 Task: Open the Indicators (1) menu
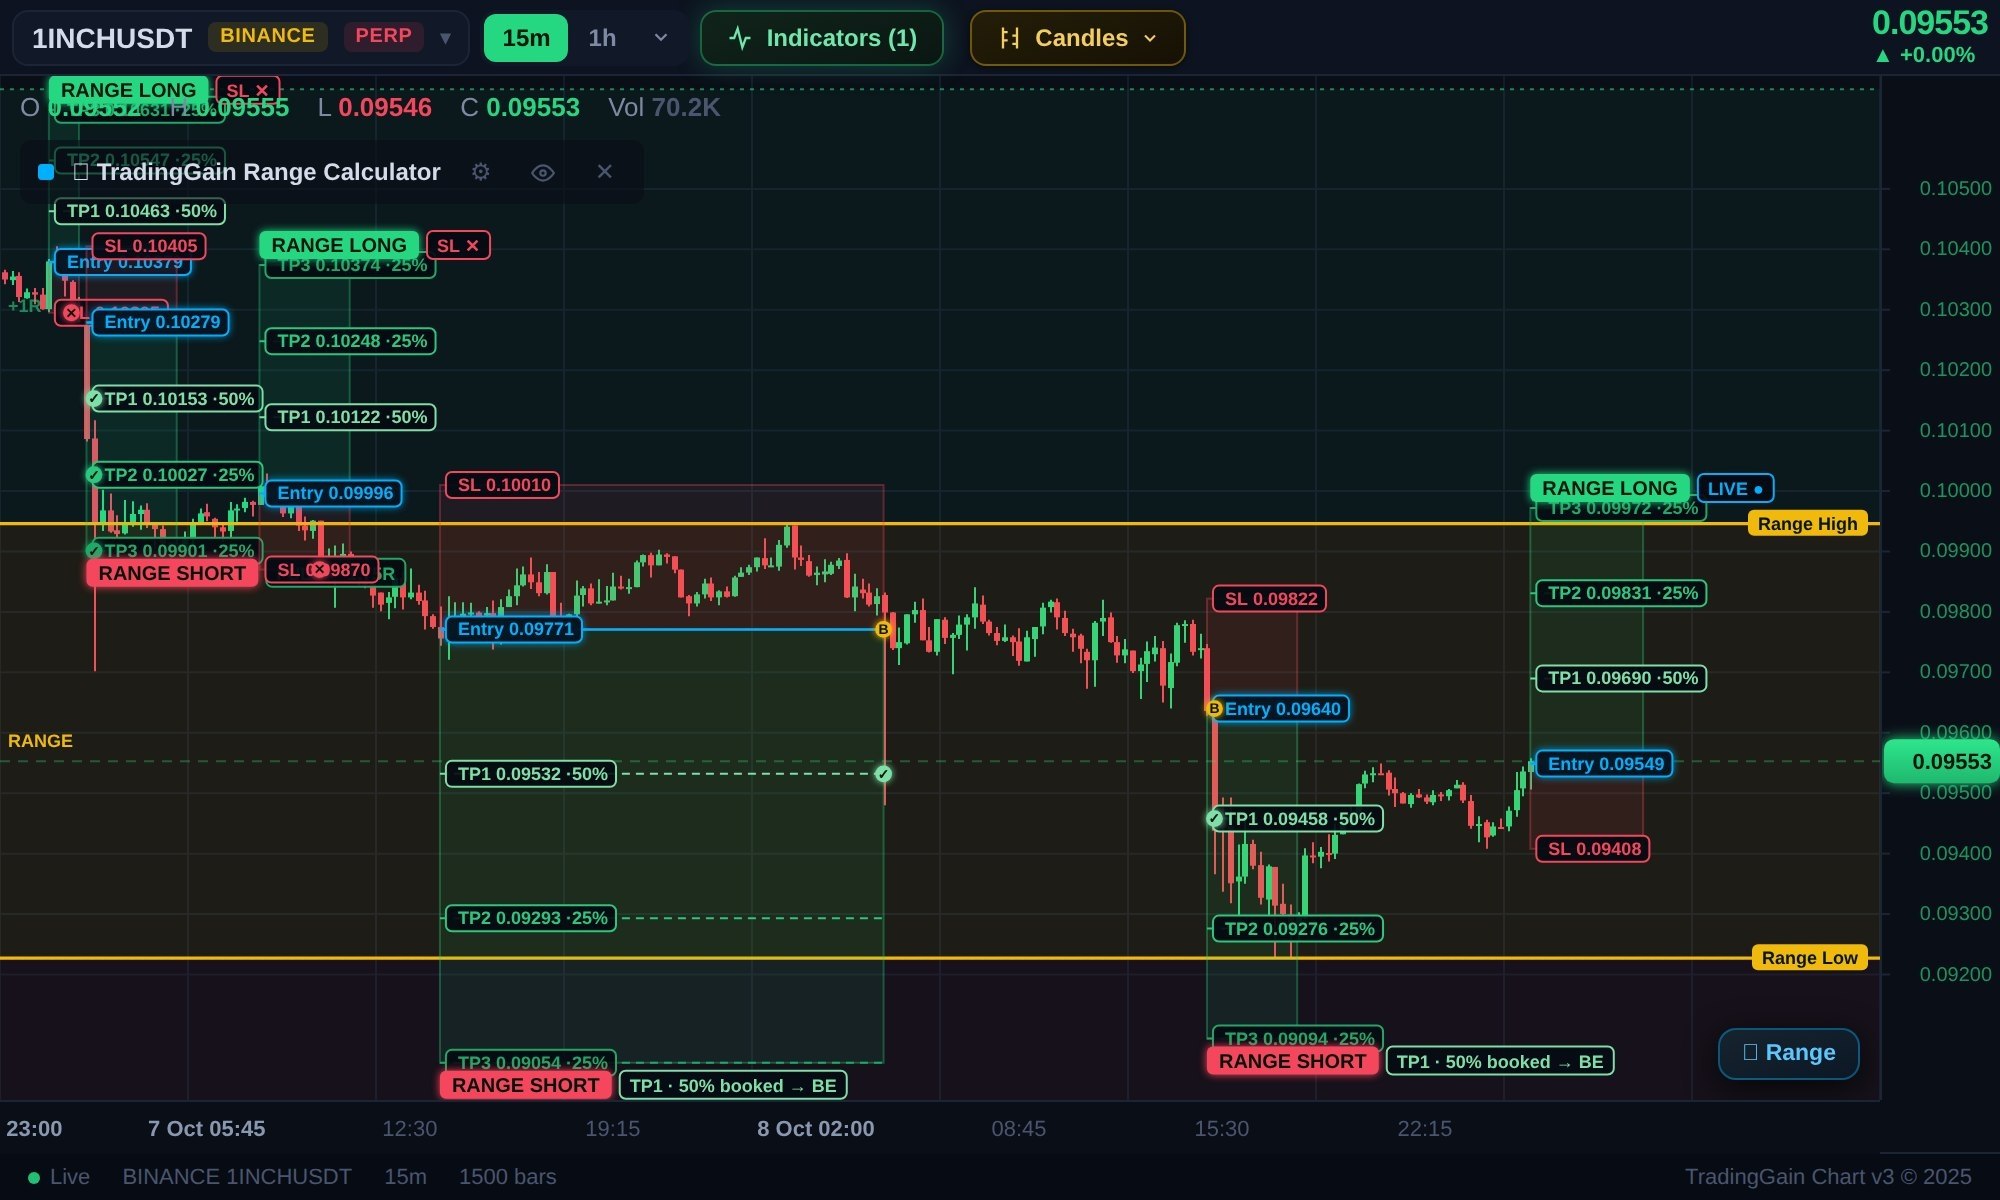tap(822, 38)
